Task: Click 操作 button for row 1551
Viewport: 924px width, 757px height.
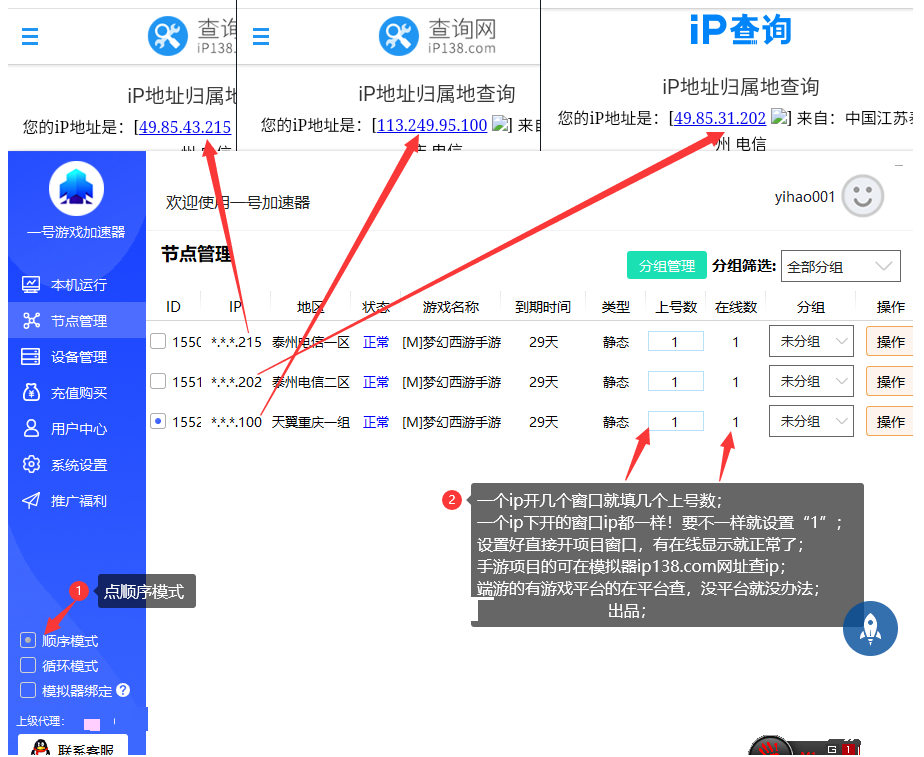Action: click(x=890, y=381)
